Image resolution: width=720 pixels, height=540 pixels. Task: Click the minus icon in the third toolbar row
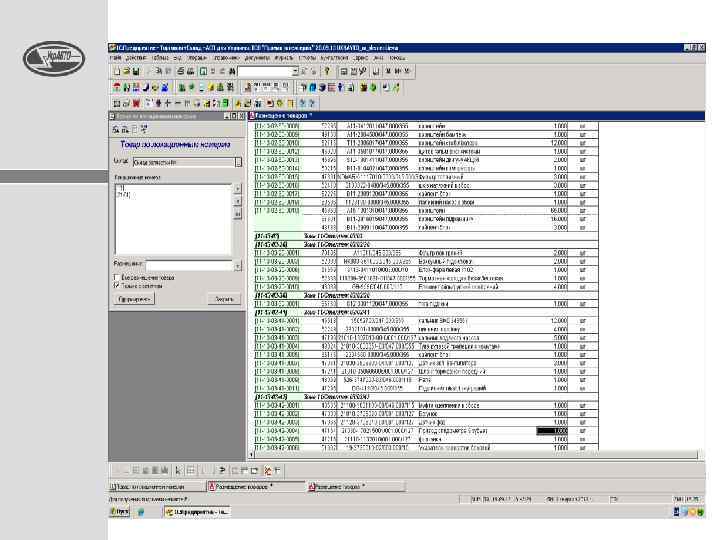177,103
